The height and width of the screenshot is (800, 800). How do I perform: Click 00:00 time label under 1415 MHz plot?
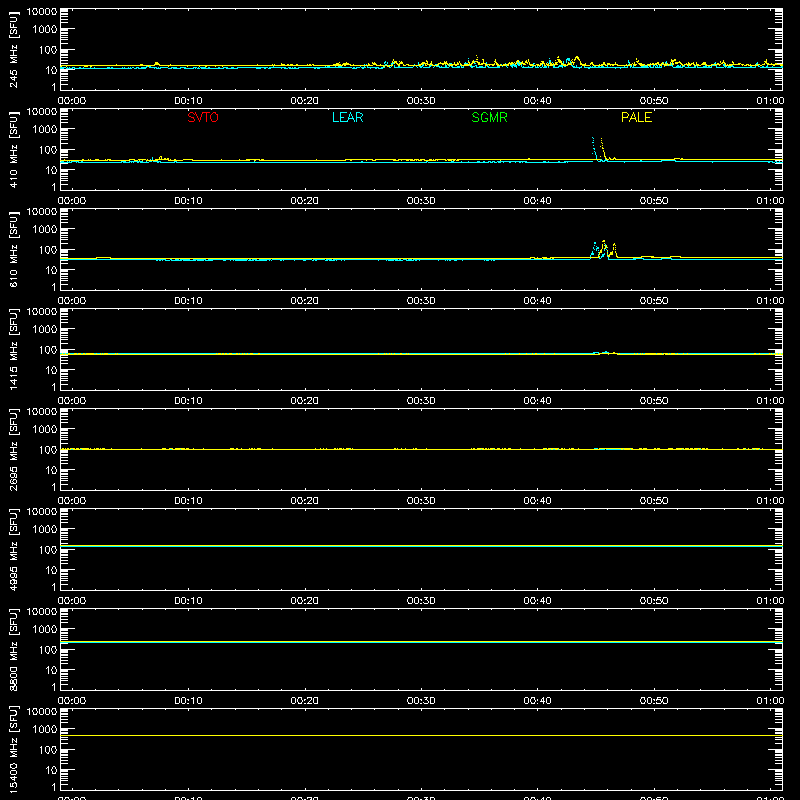pos(72,401)
